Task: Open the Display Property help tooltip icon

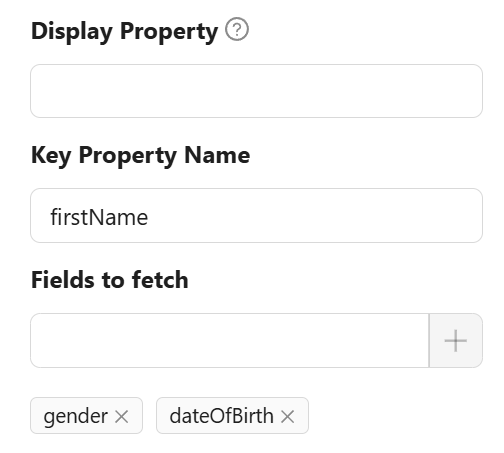Action: click(x=237, y=30)
